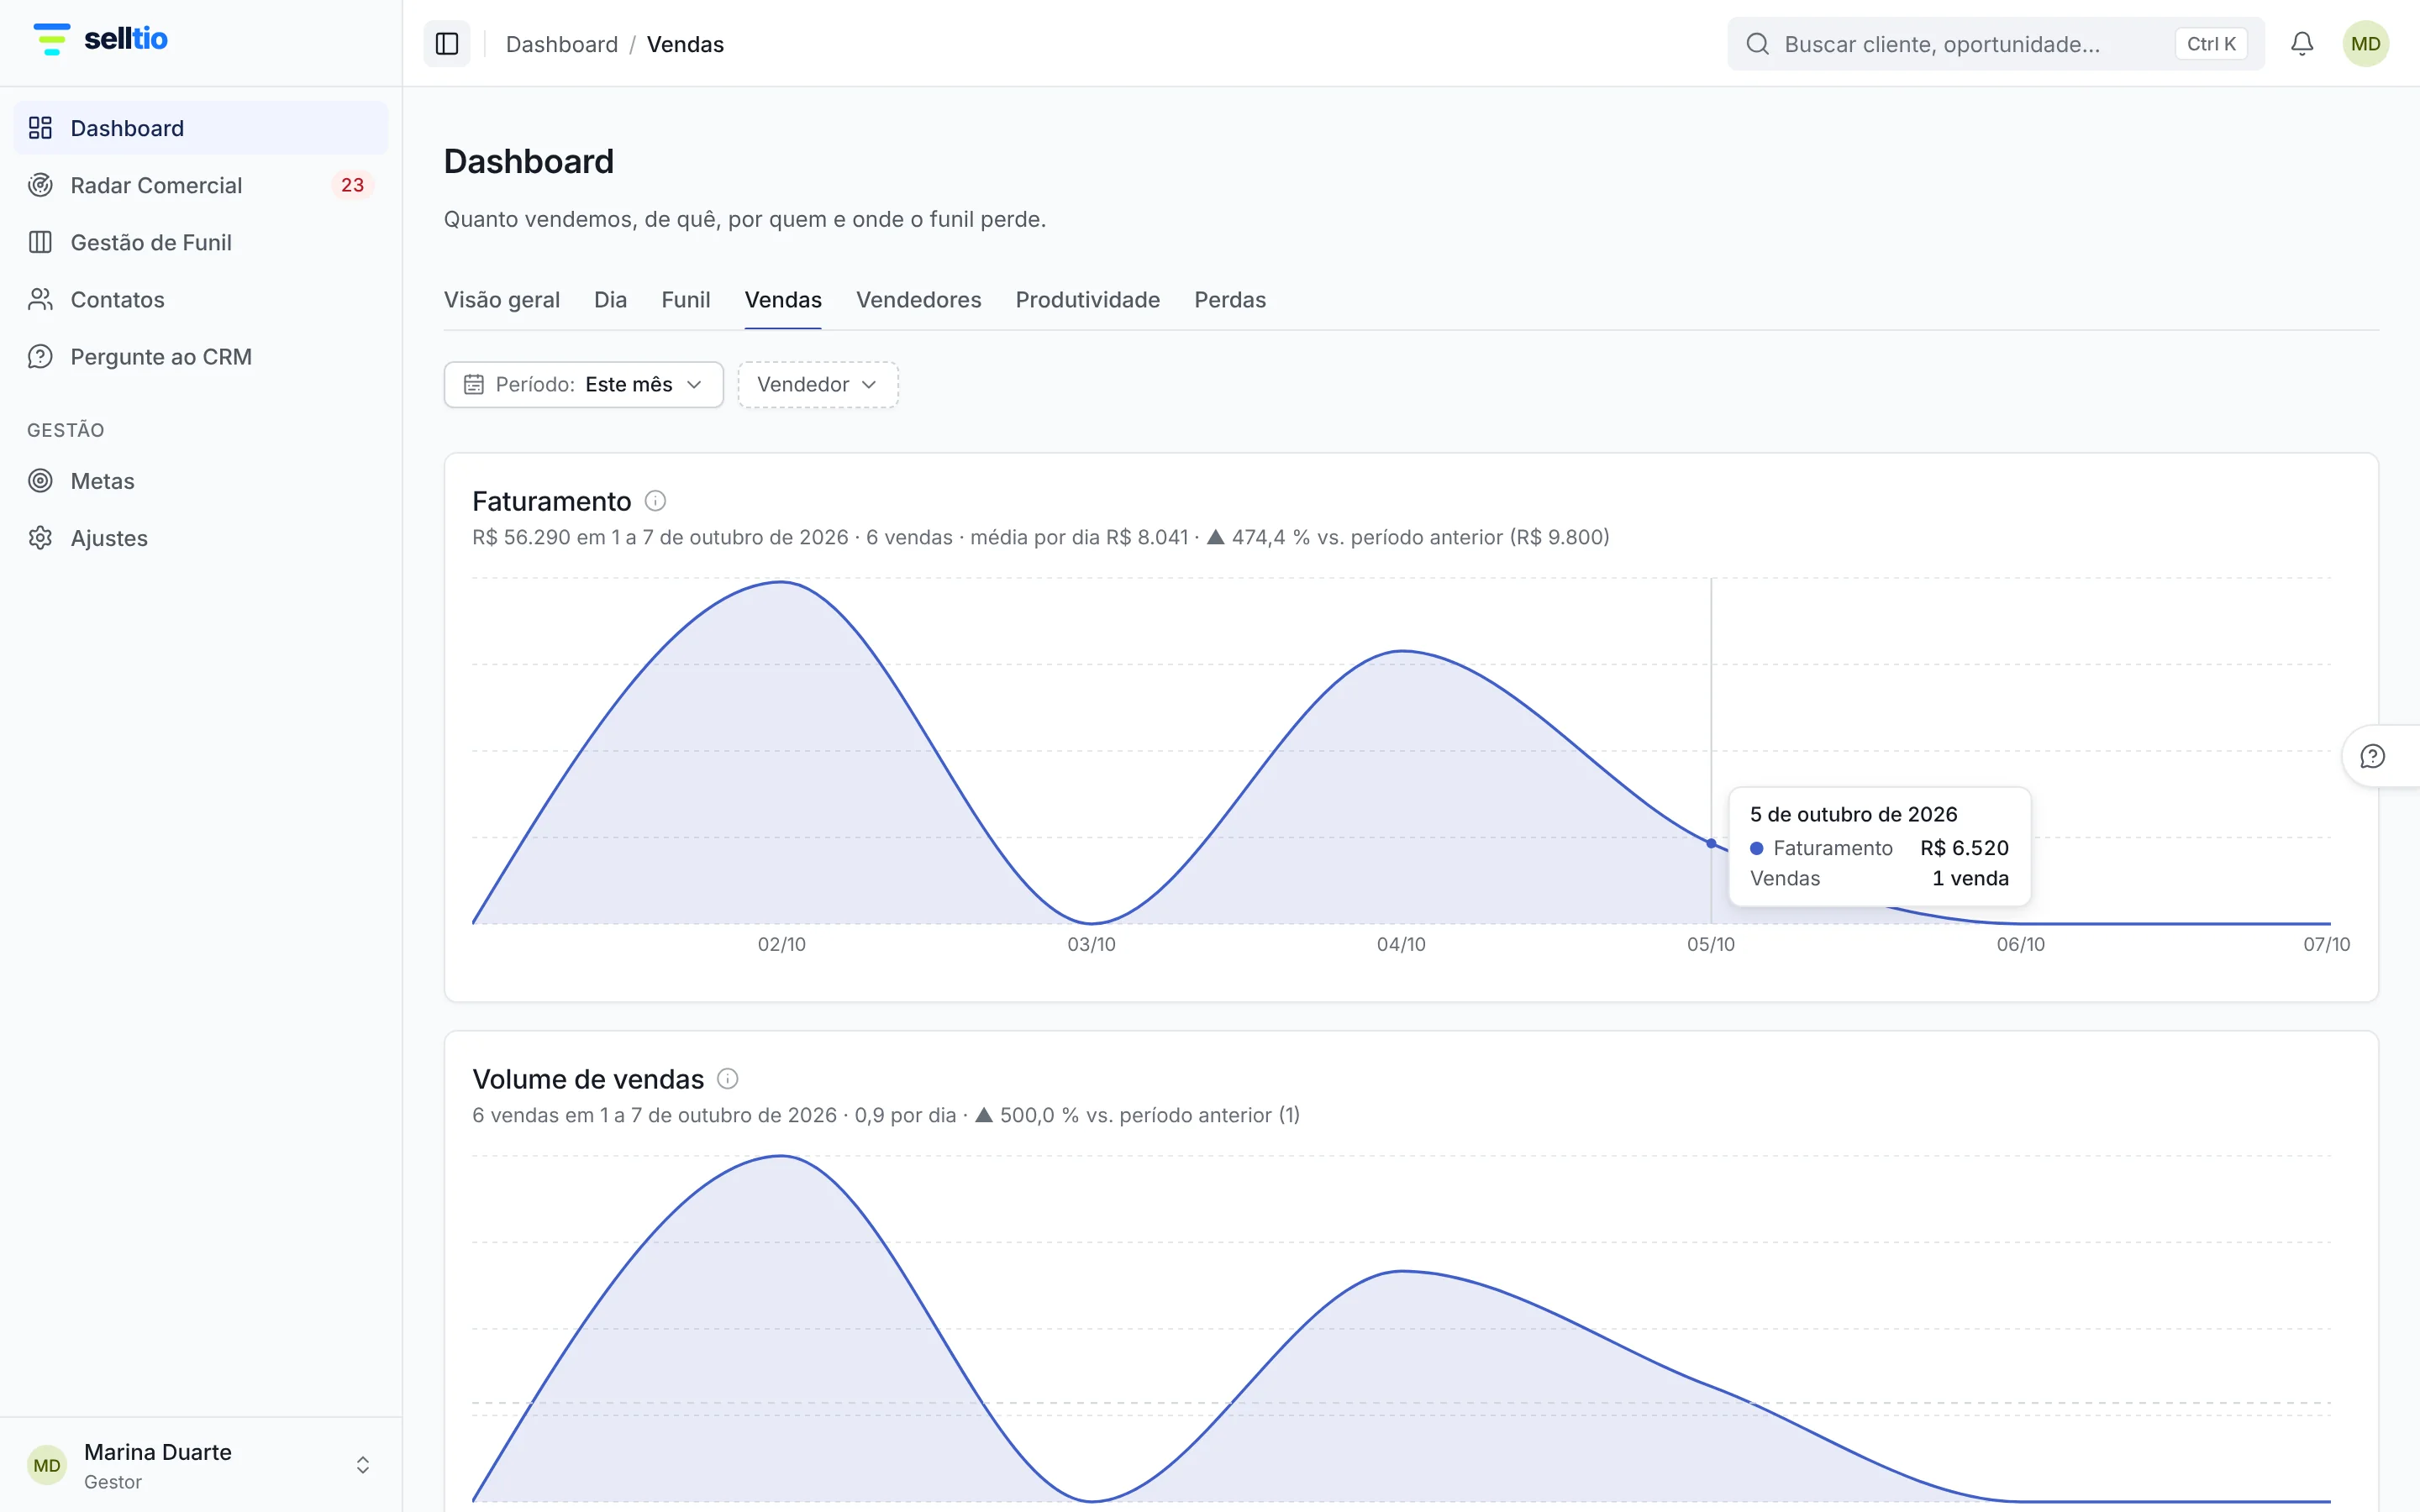Image resolution: width=2420 pixels, height=1512 pixels.
Task: Click the 04/10 axis label on Faturamento chart
Action: click(1401, 944)
